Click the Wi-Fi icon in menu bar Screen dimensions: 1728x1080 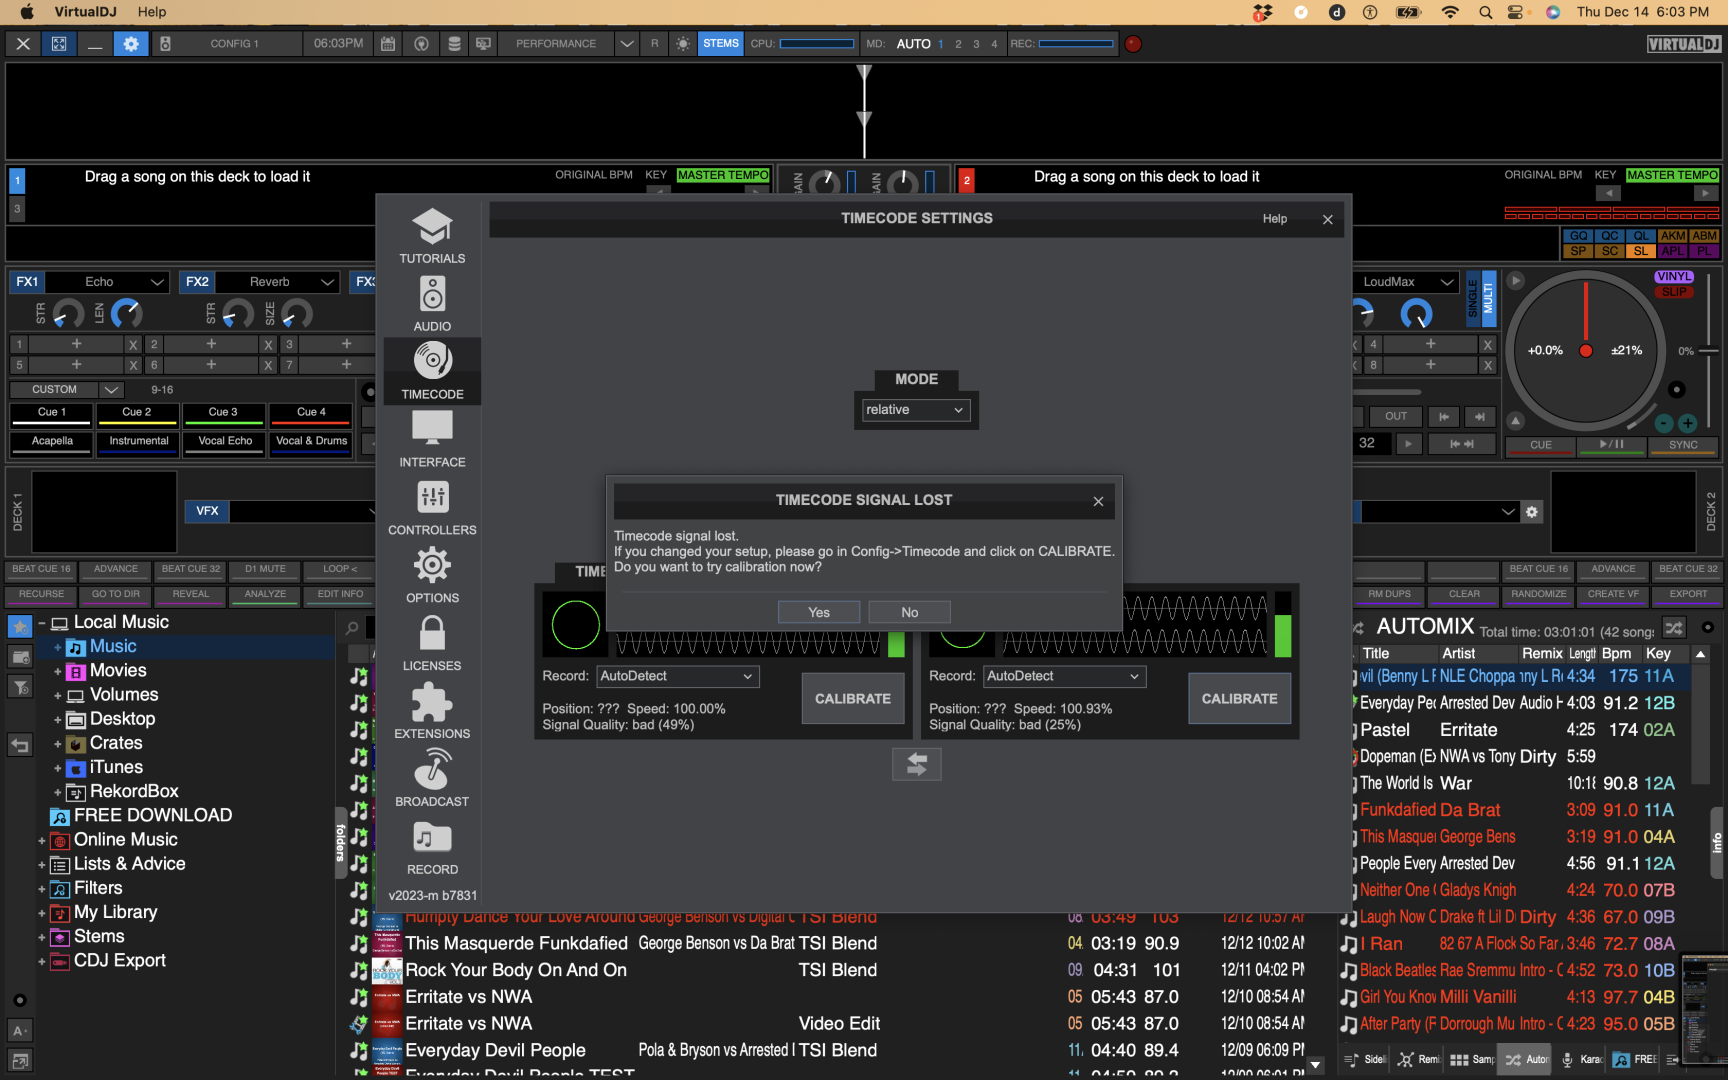[x=1449, y=12]
